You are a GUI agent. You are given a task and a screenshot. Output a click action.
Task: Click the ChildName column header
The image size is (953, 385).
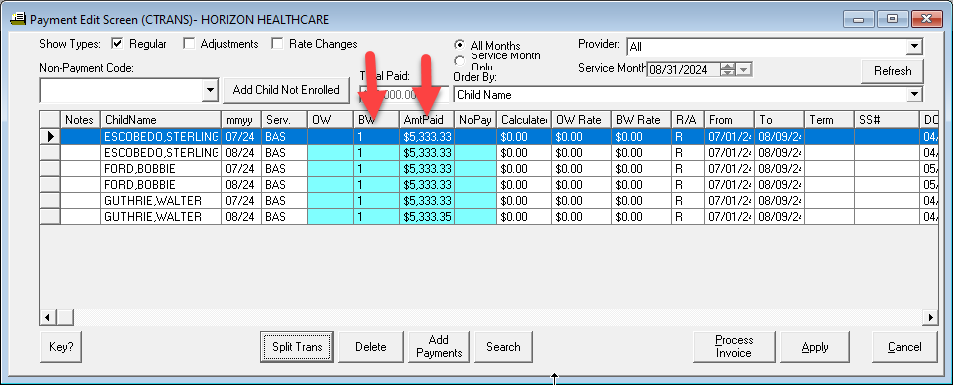coord(160,120)
